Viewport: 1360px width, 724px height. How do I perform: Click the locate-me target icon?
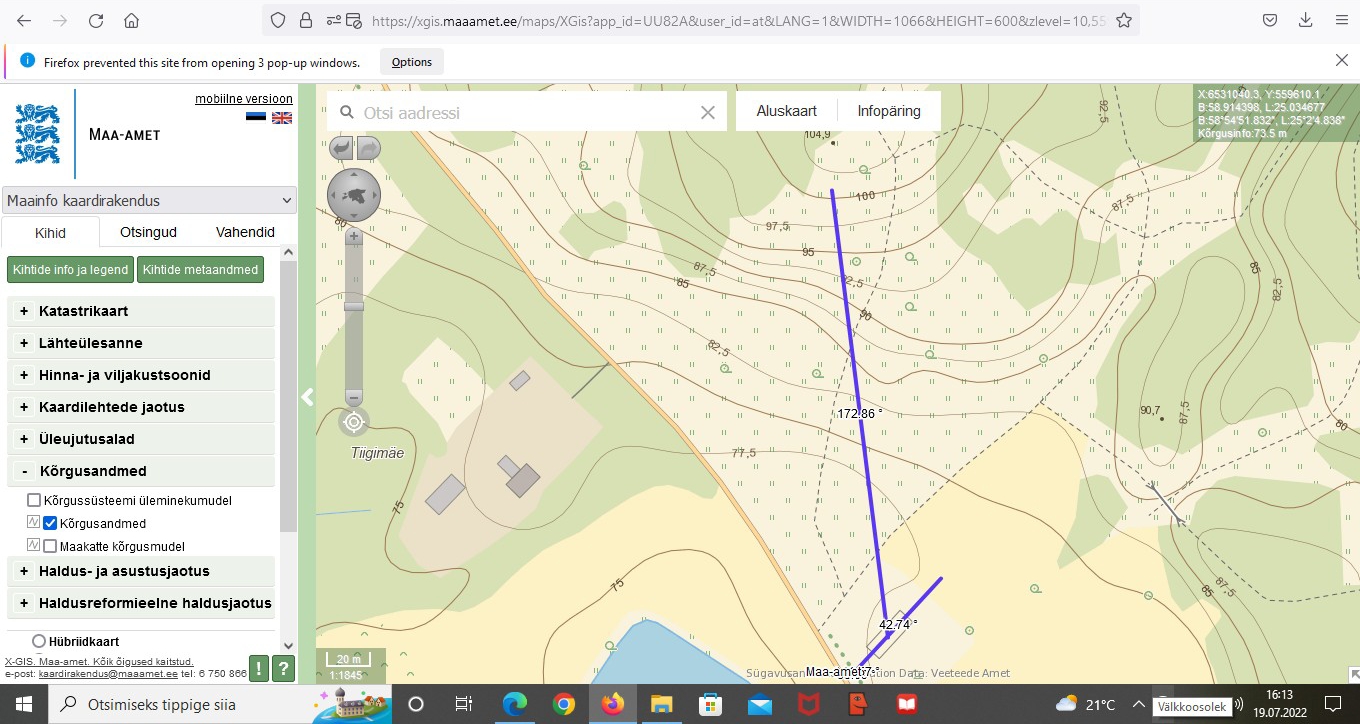point(354,422)
